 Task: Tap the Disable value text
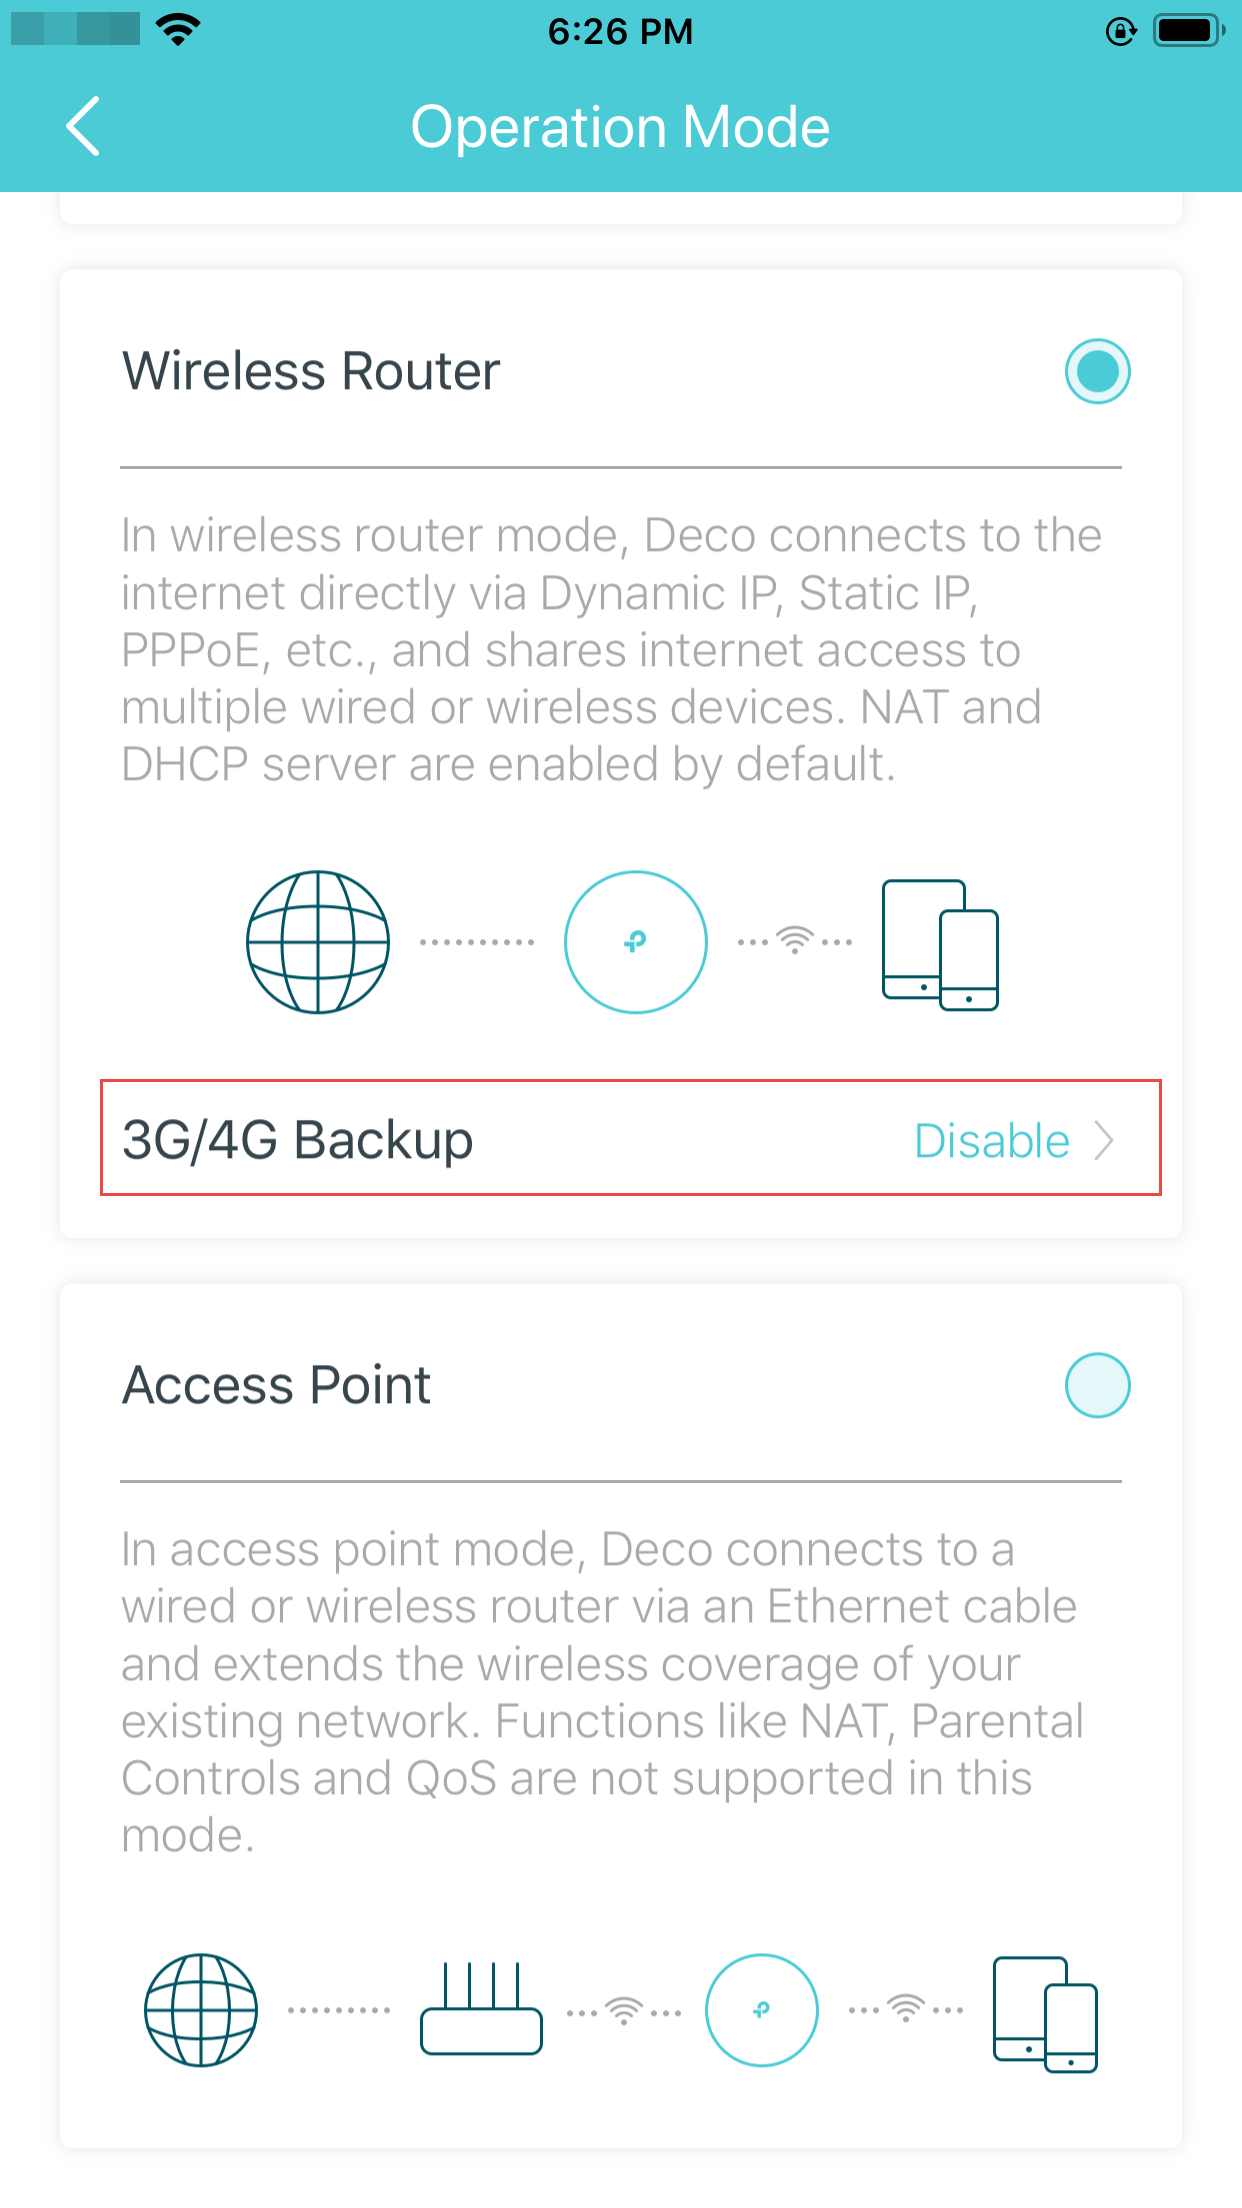click(x=992, y=1141)
